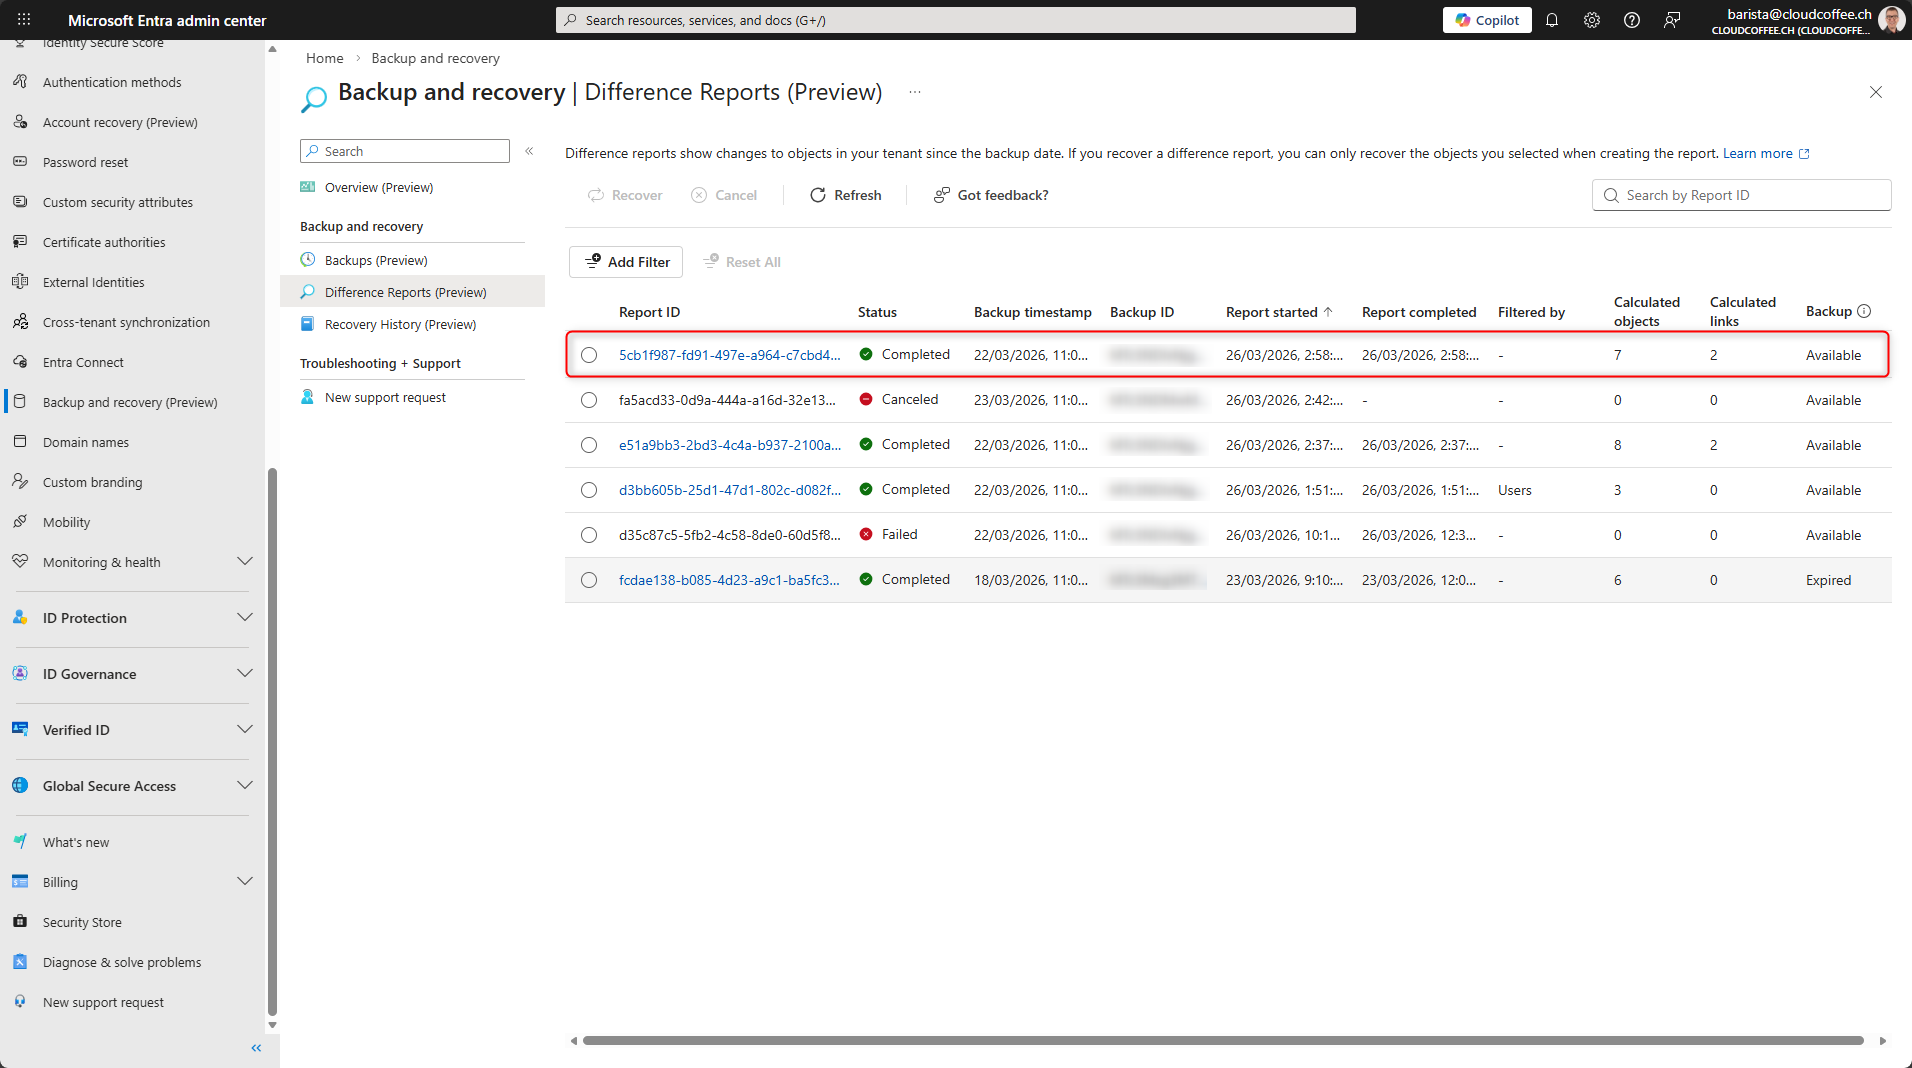The image size is (1912, 1068).
Task: Click the help question mark icon
Action: (x=1632, y=20)
